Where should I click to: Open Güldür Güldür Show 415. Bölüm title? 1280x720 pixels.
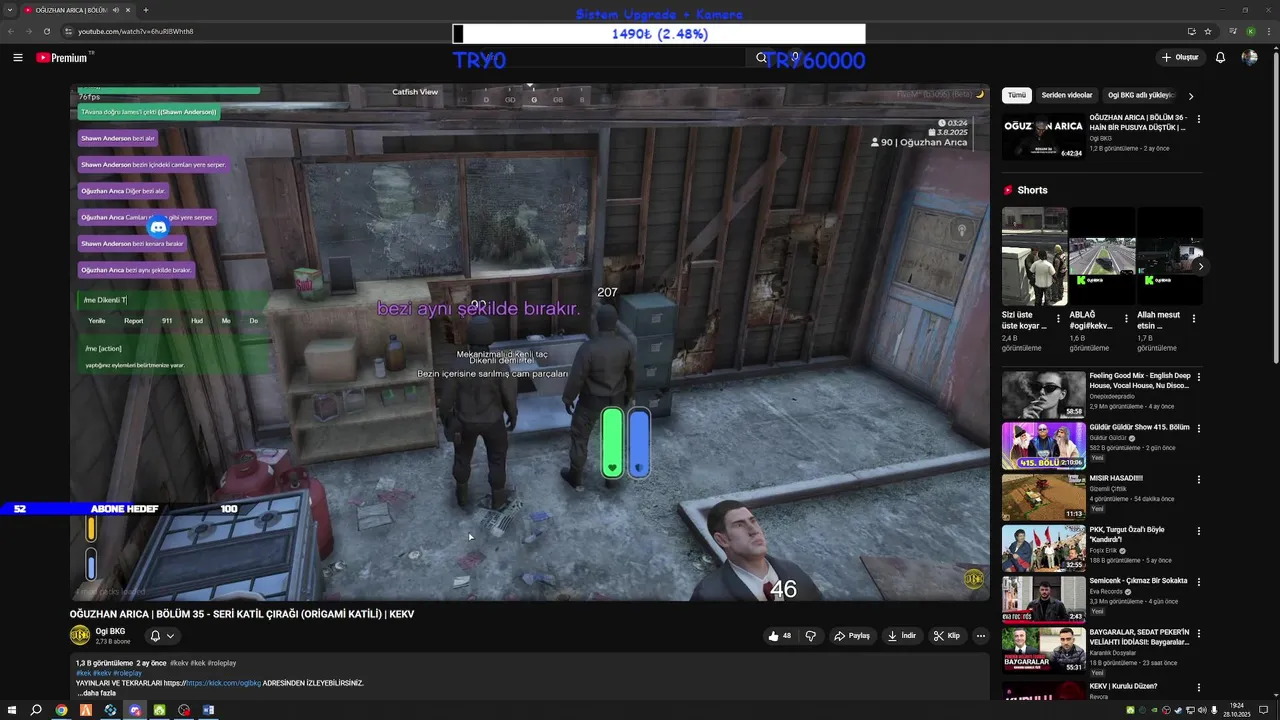click(x=1139, y=427)
